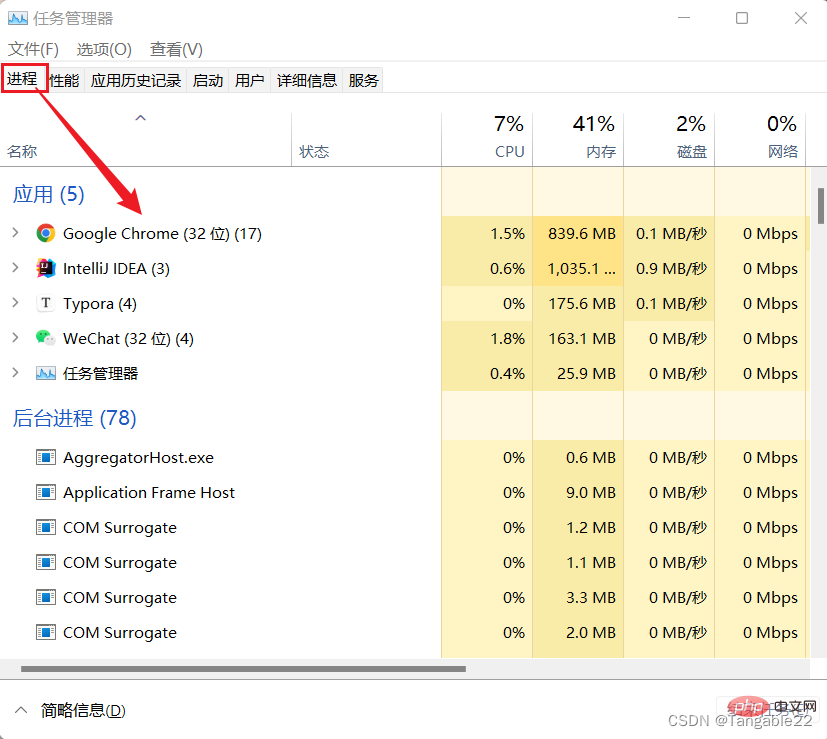Click the Task Manager title bar icon
This screenshot has height=739, width=827.
(17, 18)
